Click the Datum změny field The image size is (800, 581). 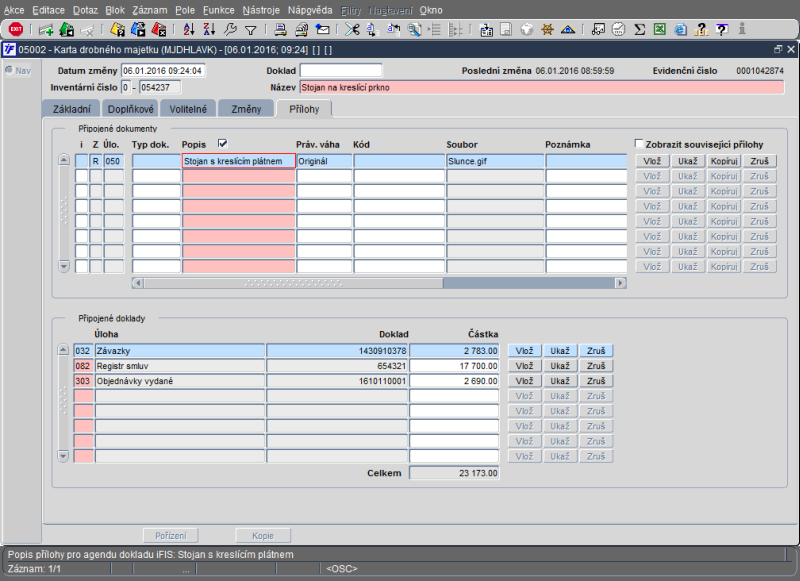click(163, 70)
